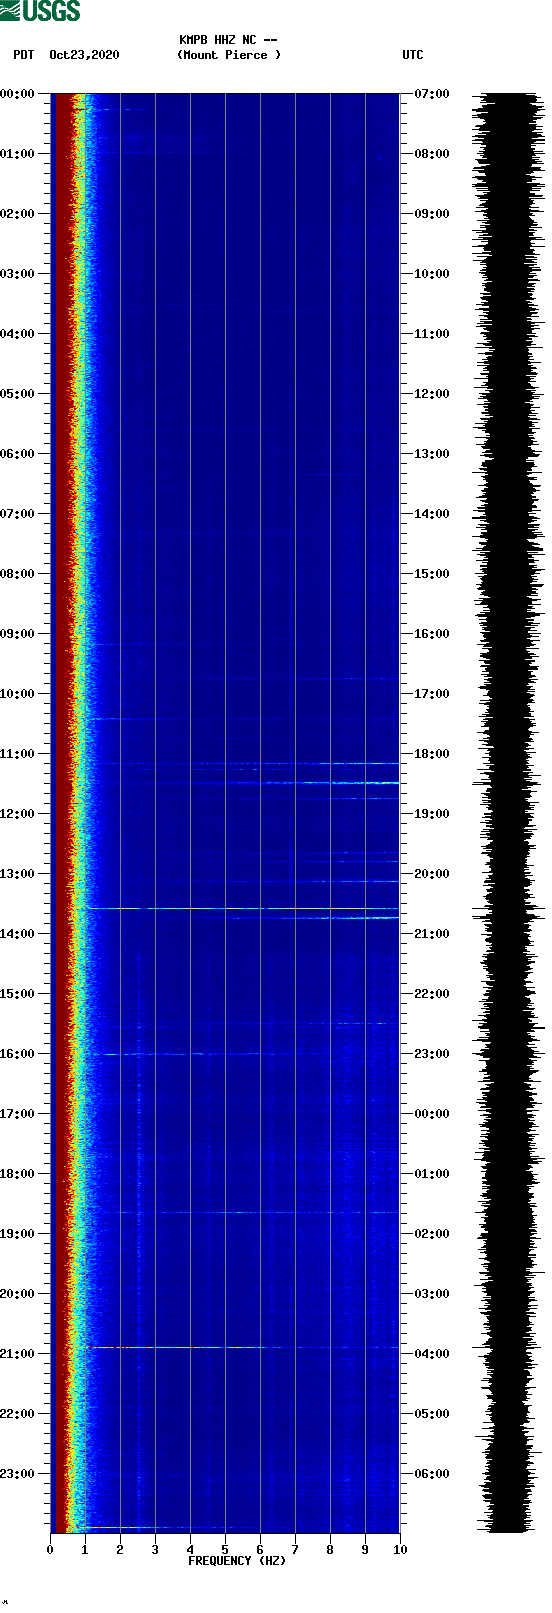Click the 08:00 UTC time label
The width and height of the screenshot is (552, 1613).
(x=432, y=154)
